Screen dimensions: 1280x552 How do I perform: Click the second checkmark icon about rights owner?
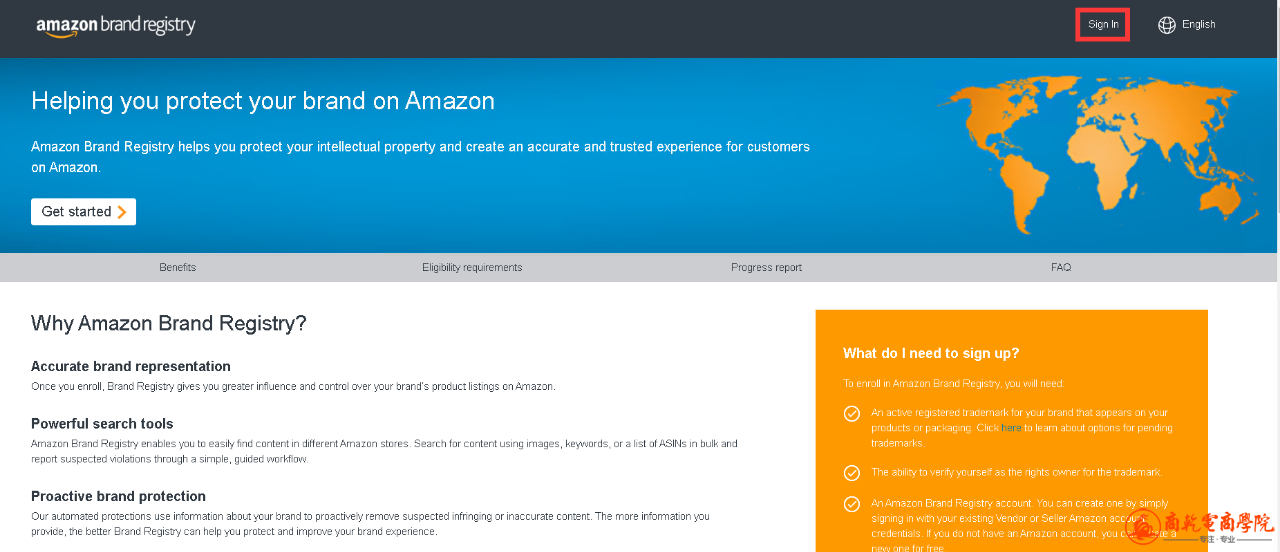pyautogui.click(x=852, y=473)
